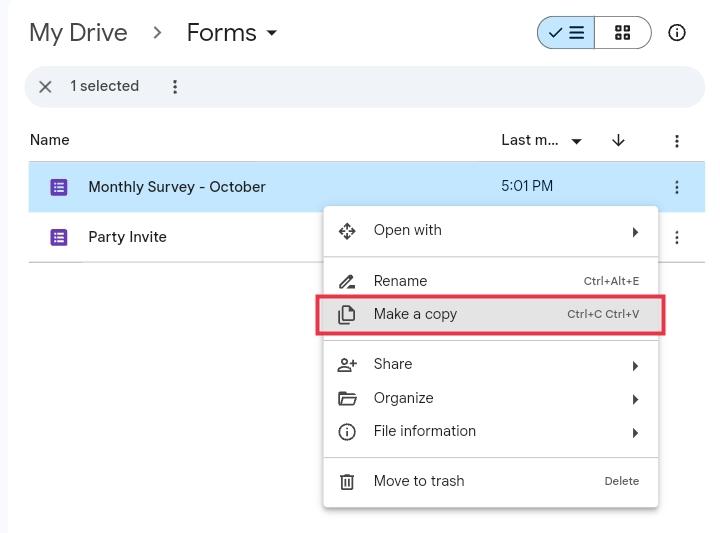This screenshot has width=720, height=533.
Task: Open File information menu entry
Action: pos(490,432)
